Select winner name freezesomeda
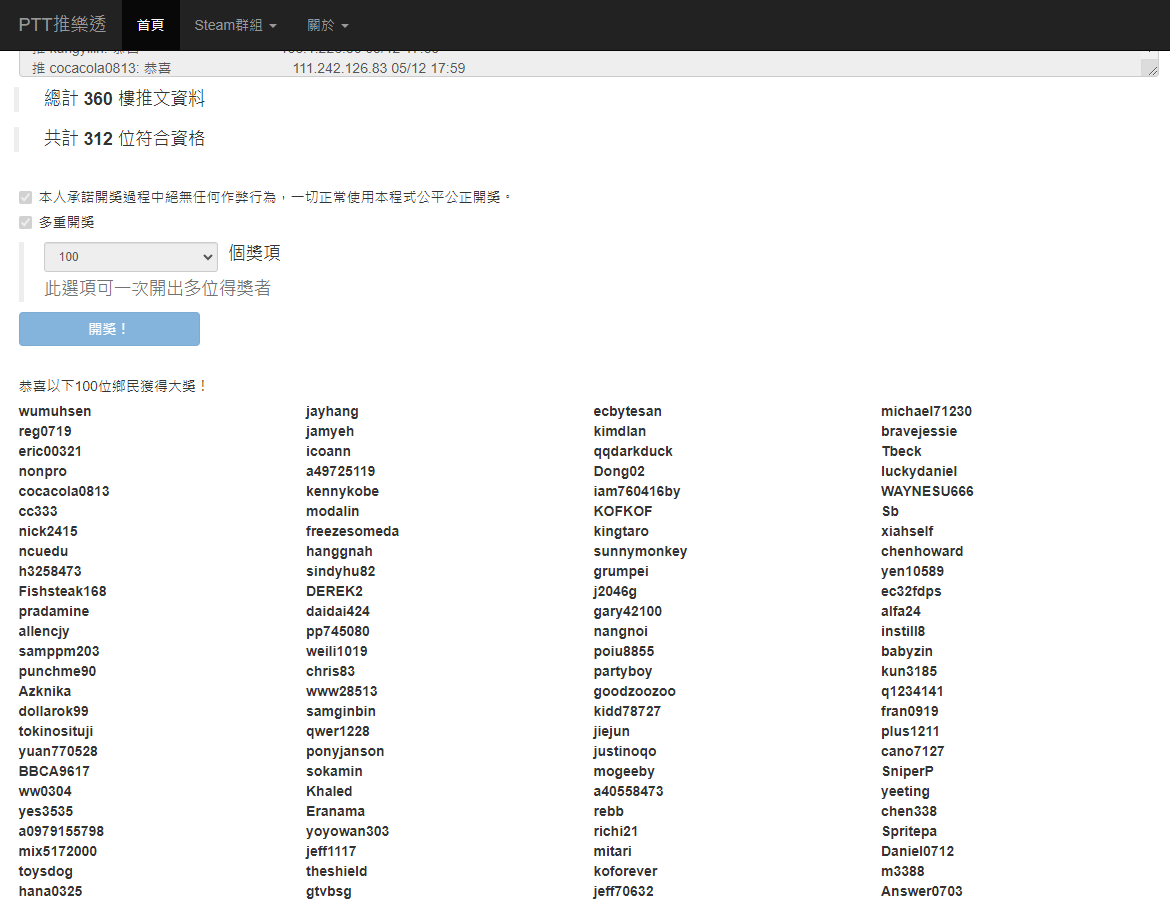 click(352, 531)
